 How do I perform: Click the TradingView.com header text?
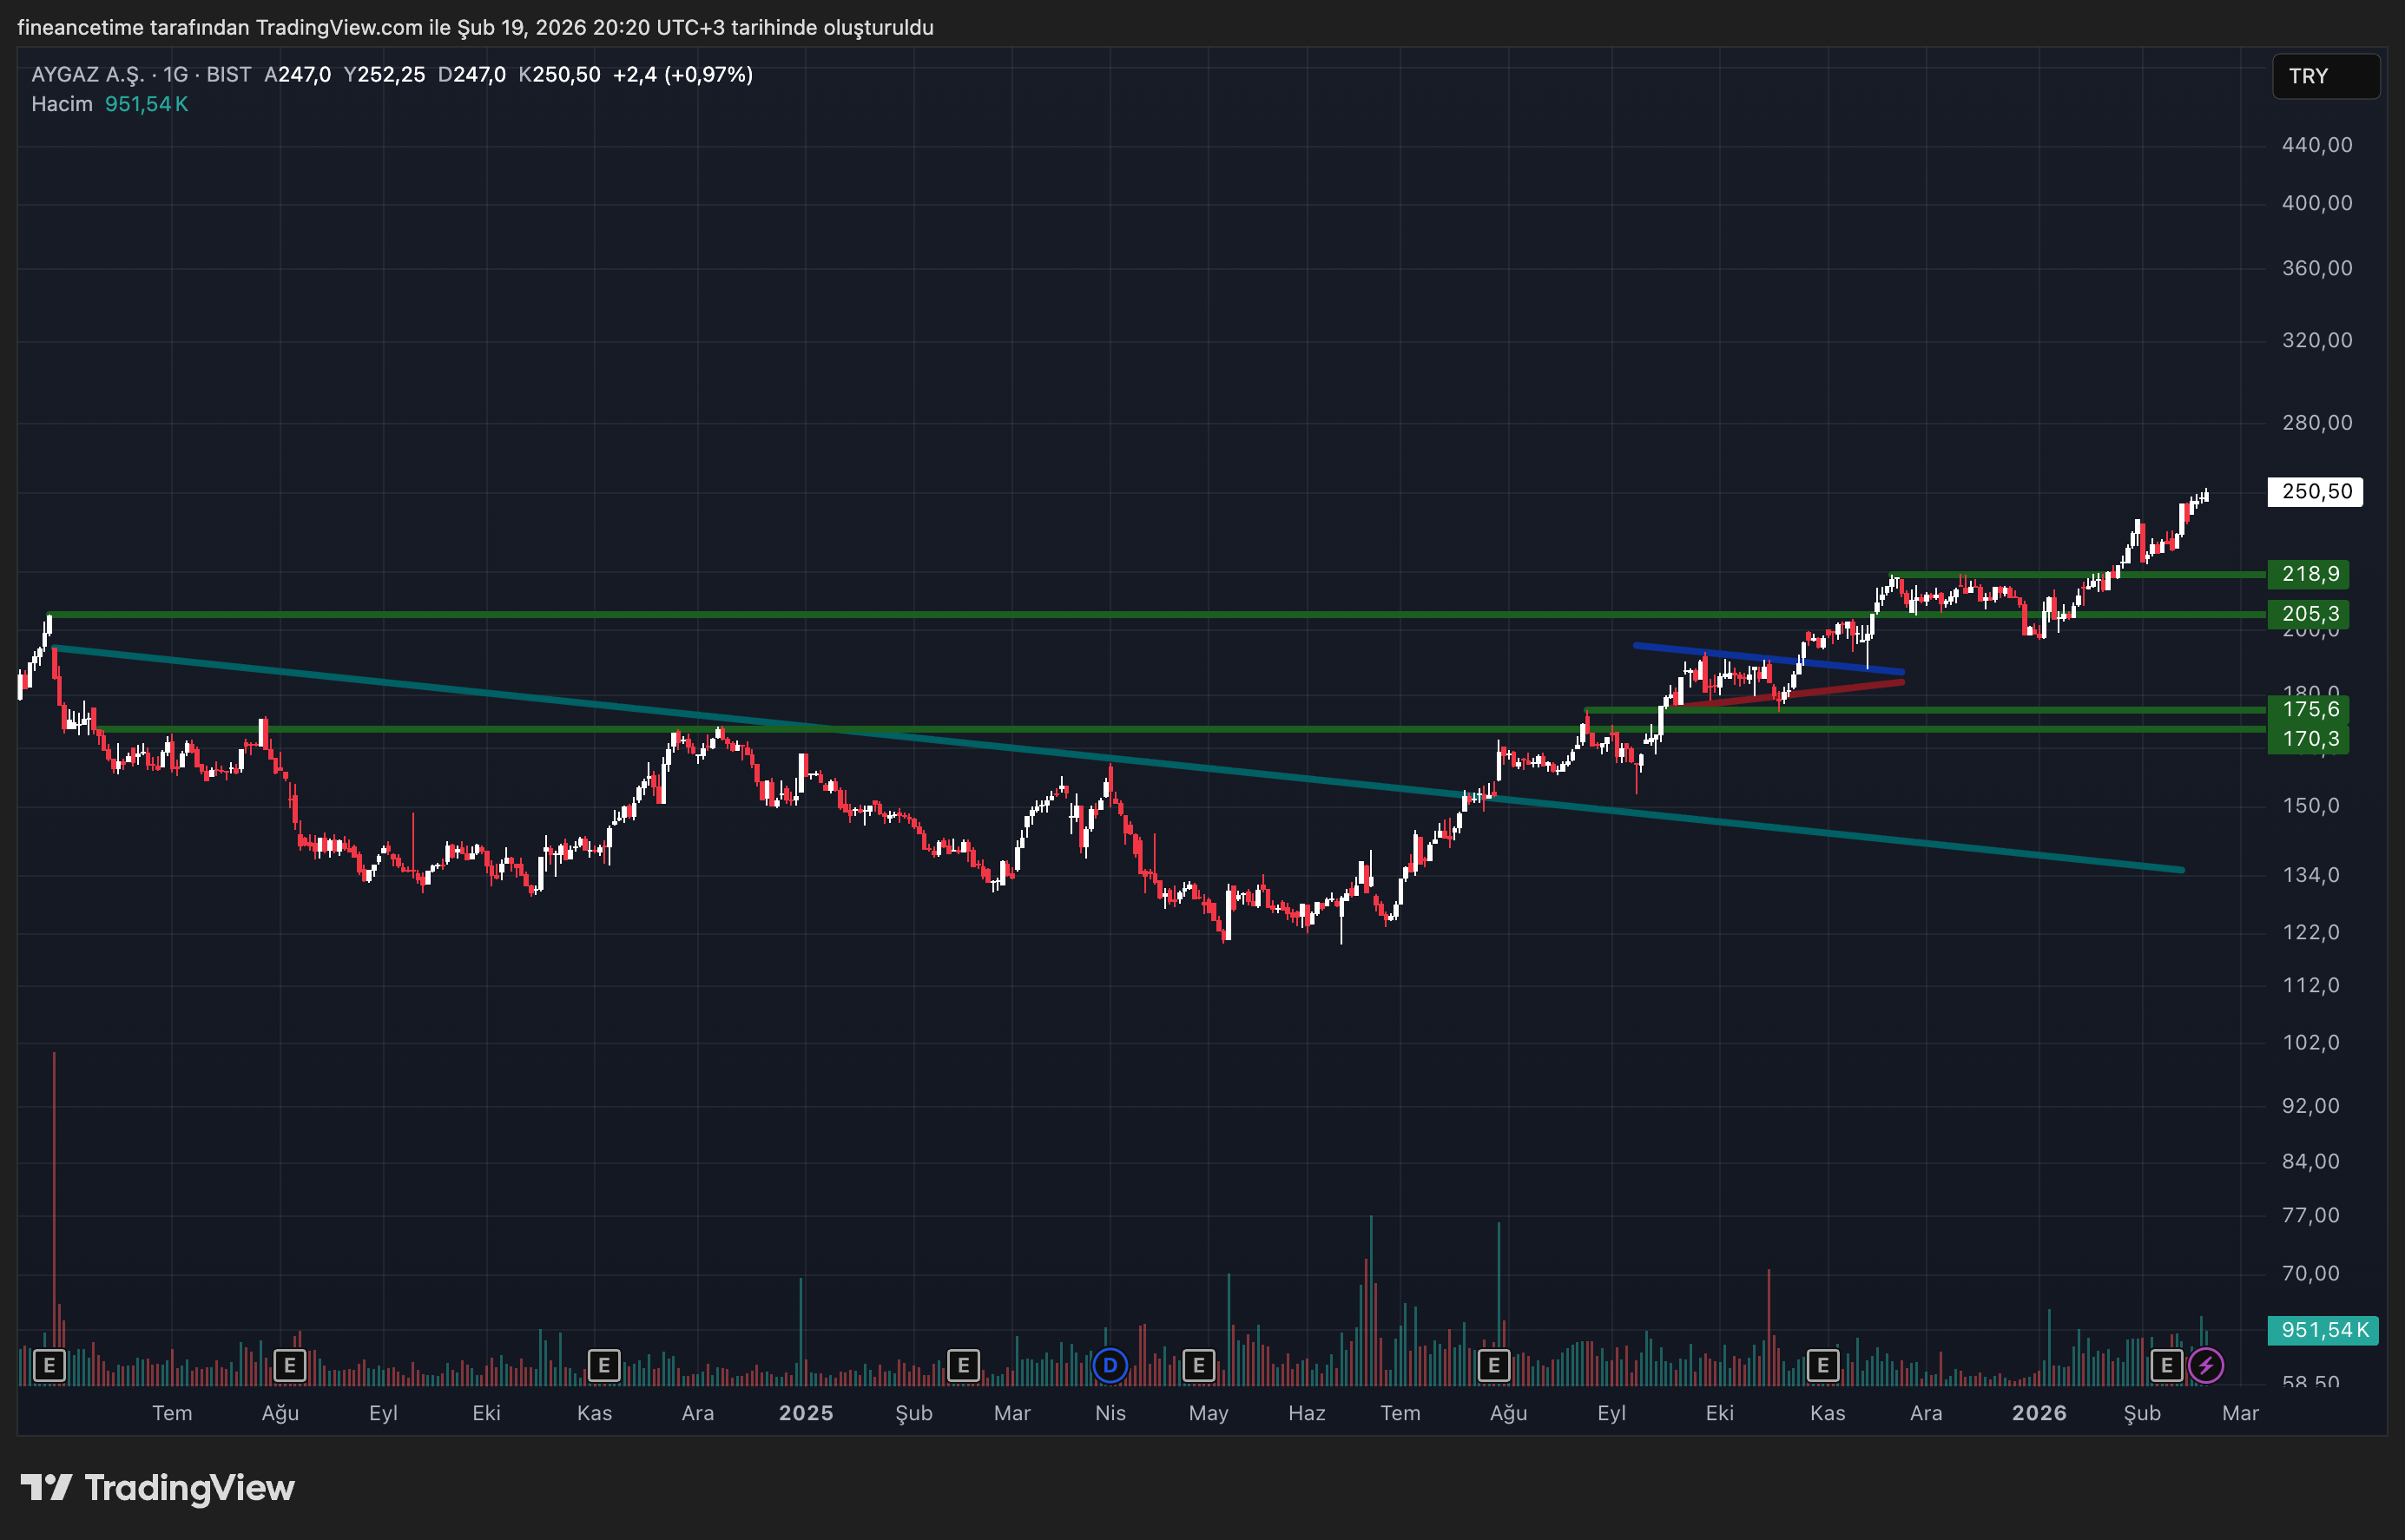339,27
